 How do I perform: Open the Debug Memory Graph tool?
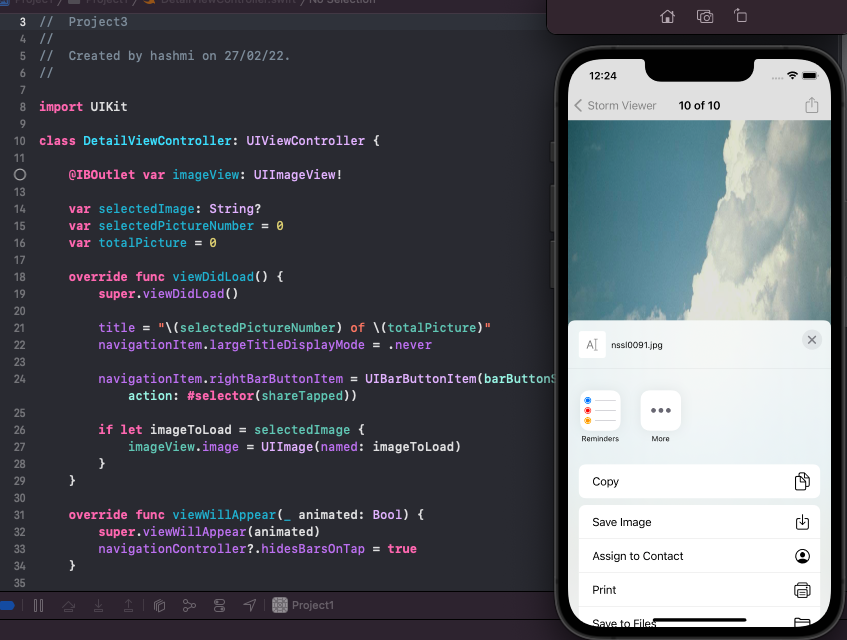[x=189, y=605]
